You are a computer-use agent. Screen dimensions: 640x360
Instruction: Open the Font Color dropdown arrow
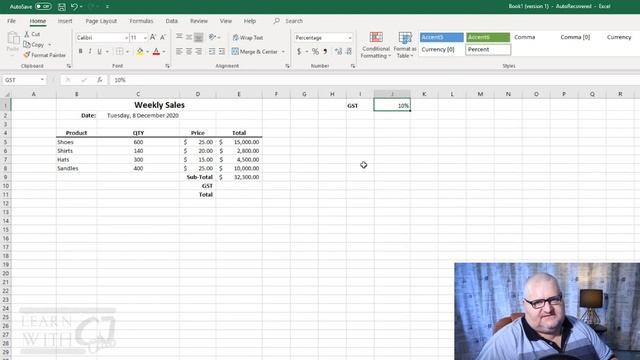(x=164, y=52)
